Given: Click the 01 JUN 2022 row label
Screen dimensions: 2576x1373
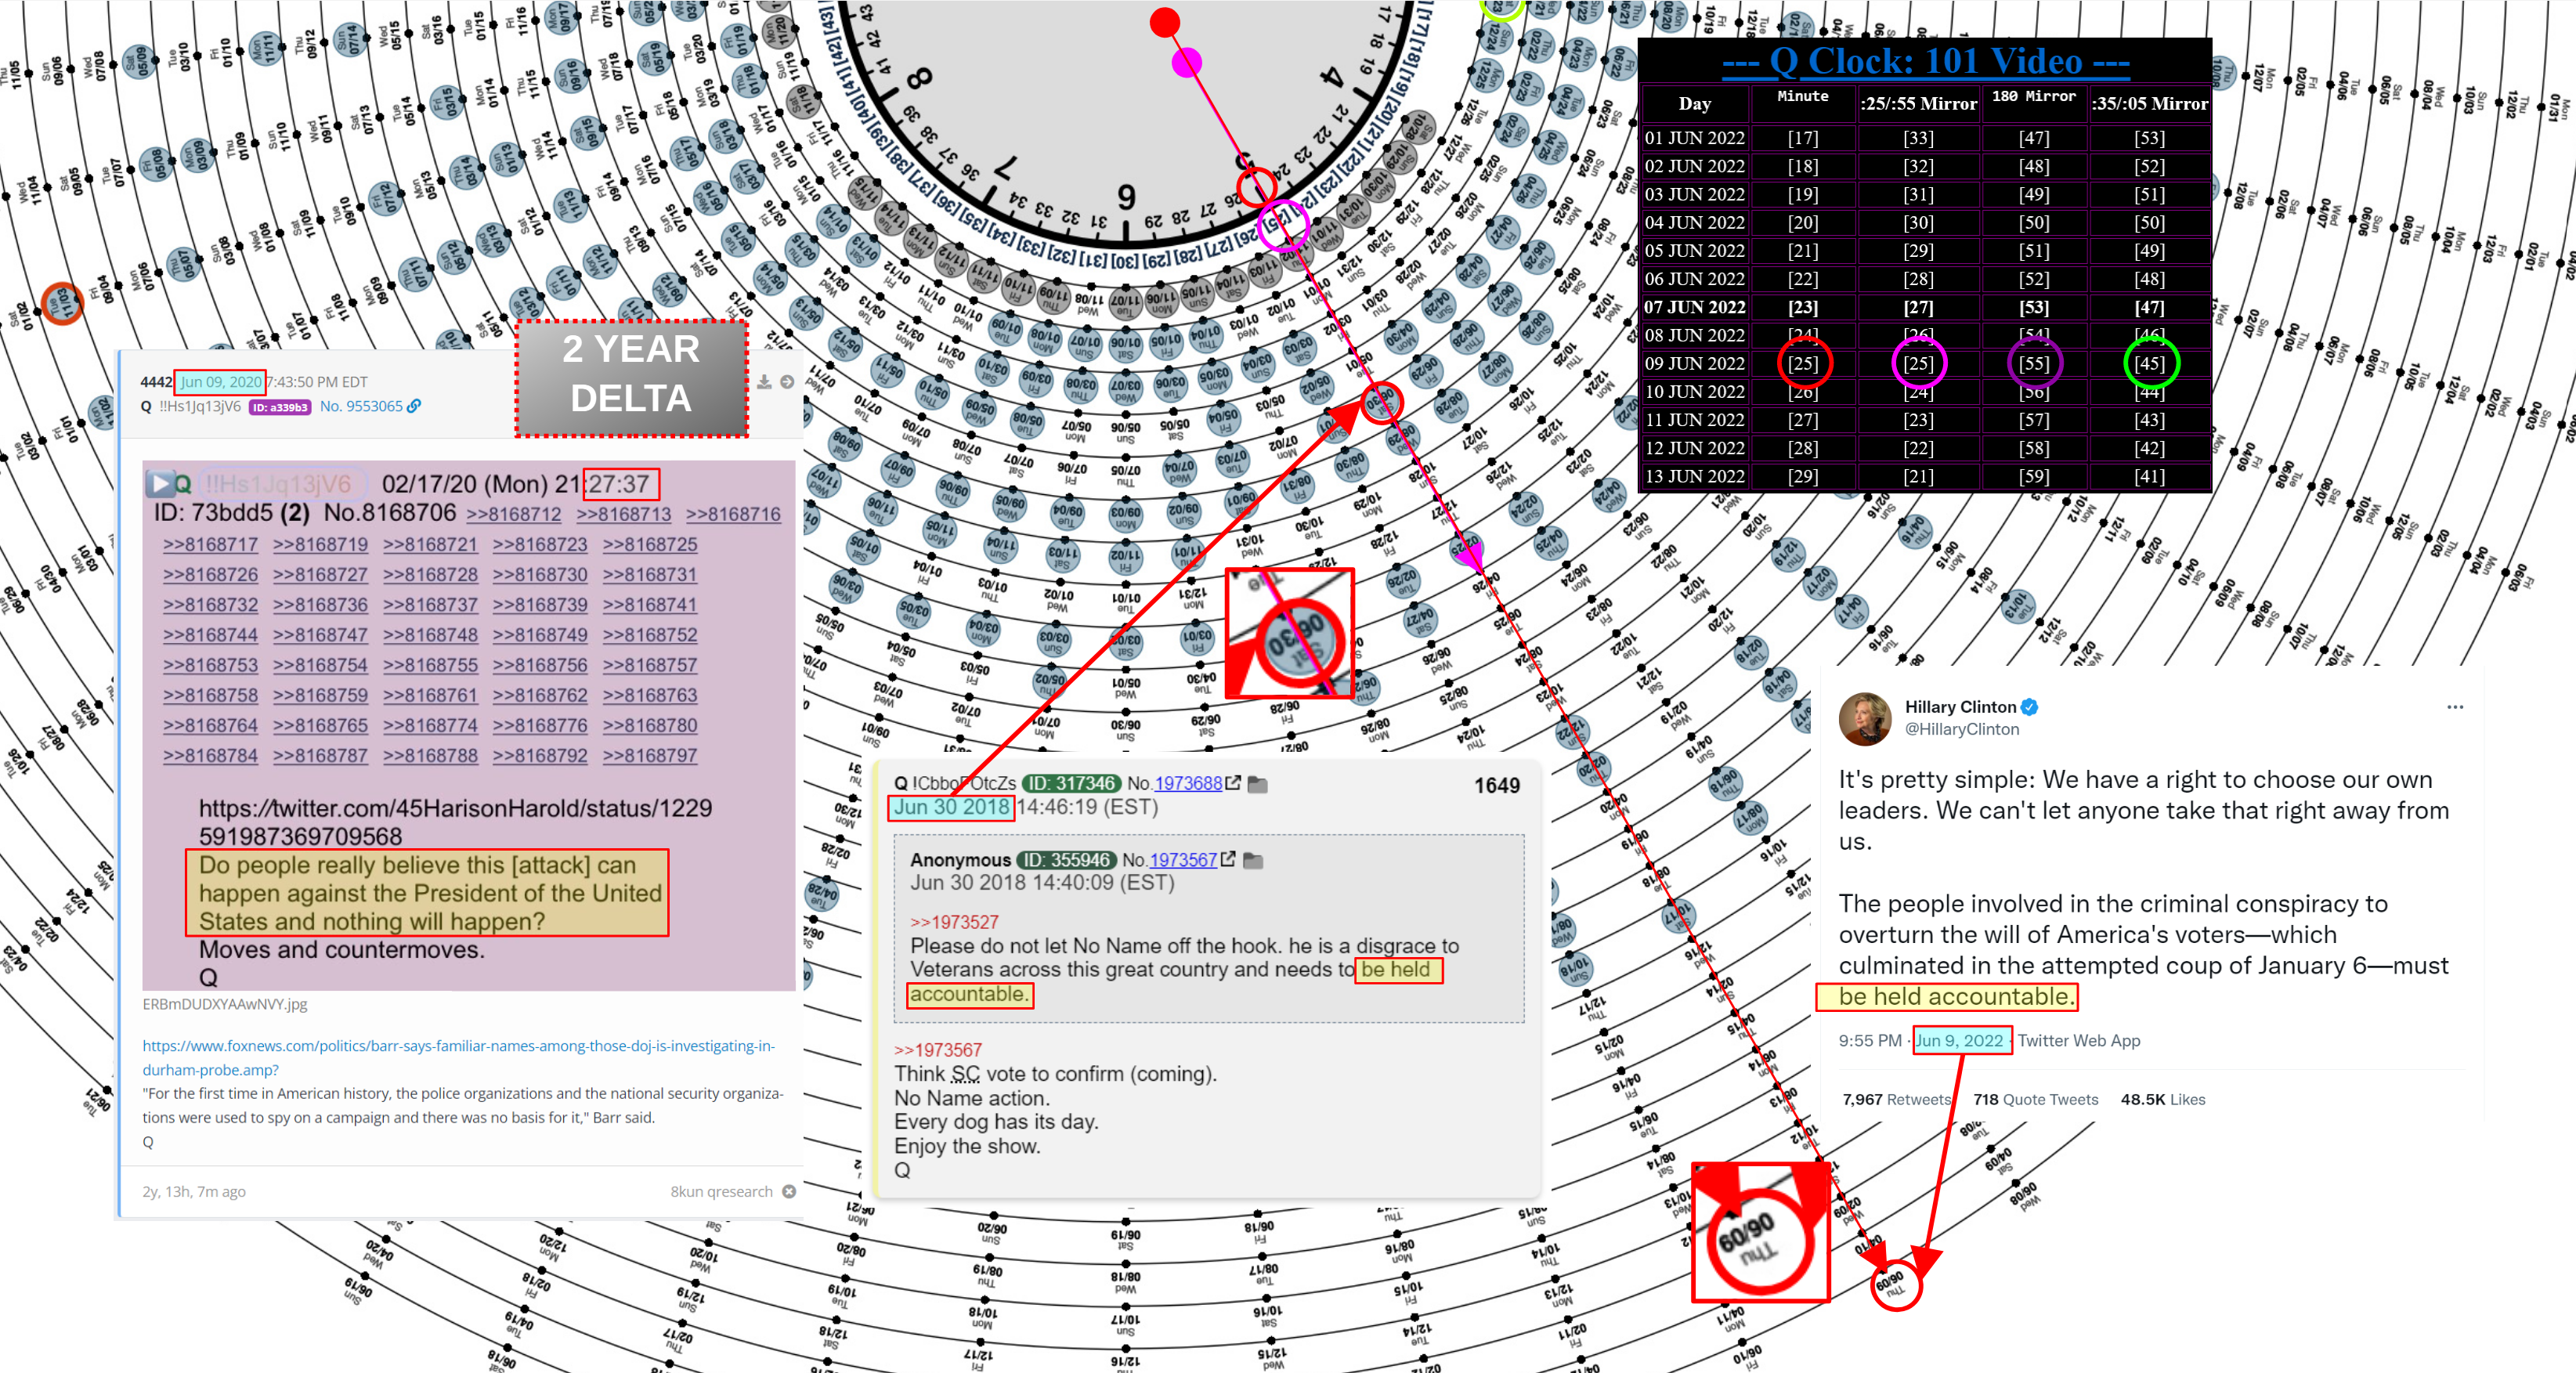Looking at the screenshot, I should pyautogui.click(x=1695, y=137).
